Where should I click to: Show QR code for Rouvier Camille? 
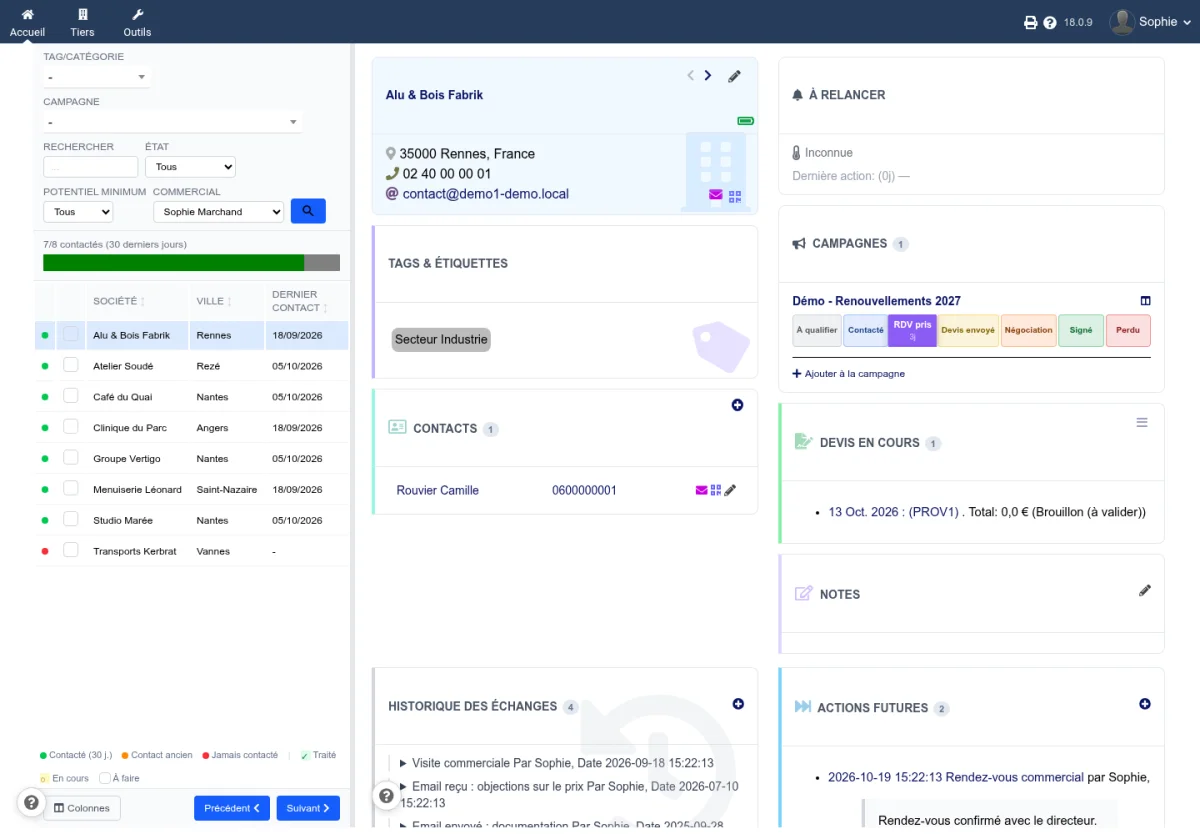716,490
